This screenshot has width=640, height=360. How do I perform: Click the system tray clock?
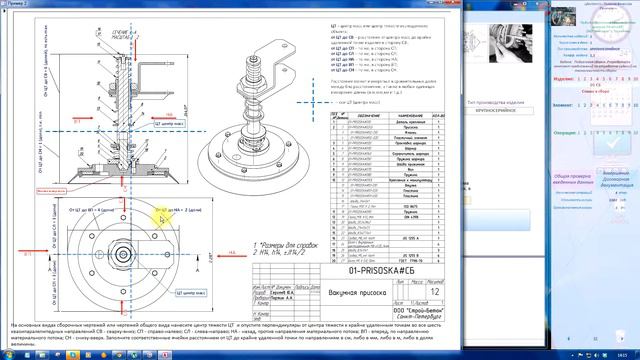tap(622, 356)
